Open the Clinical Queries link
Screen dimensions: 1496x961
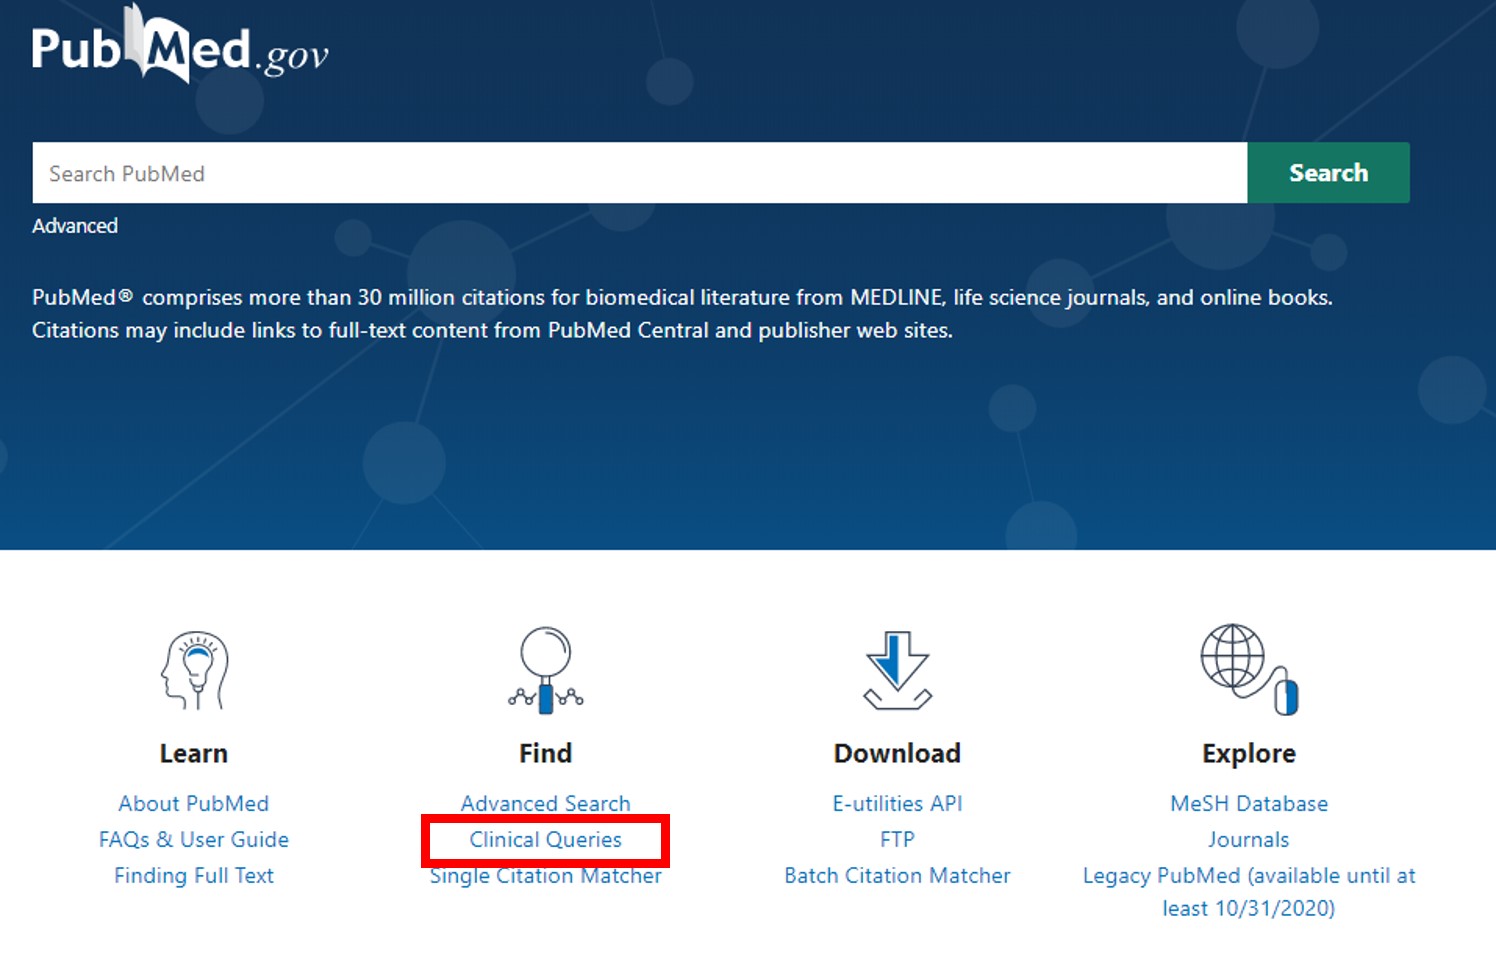pyautogui.click(x=545, y=839)
